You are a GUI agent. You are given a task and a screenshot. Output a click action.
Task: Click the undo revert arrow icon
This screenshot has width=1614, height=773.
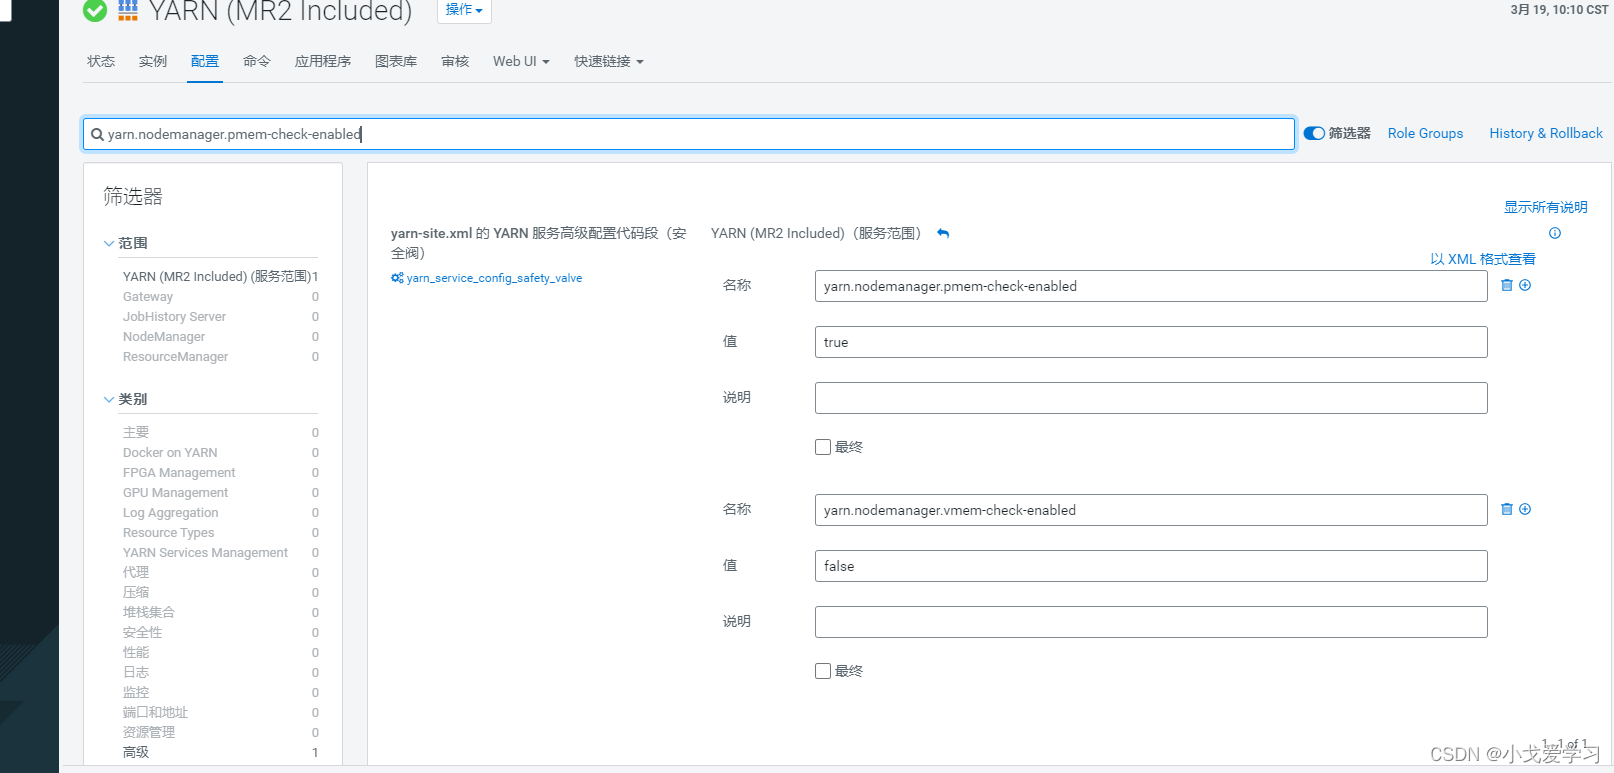coord(943,233)
